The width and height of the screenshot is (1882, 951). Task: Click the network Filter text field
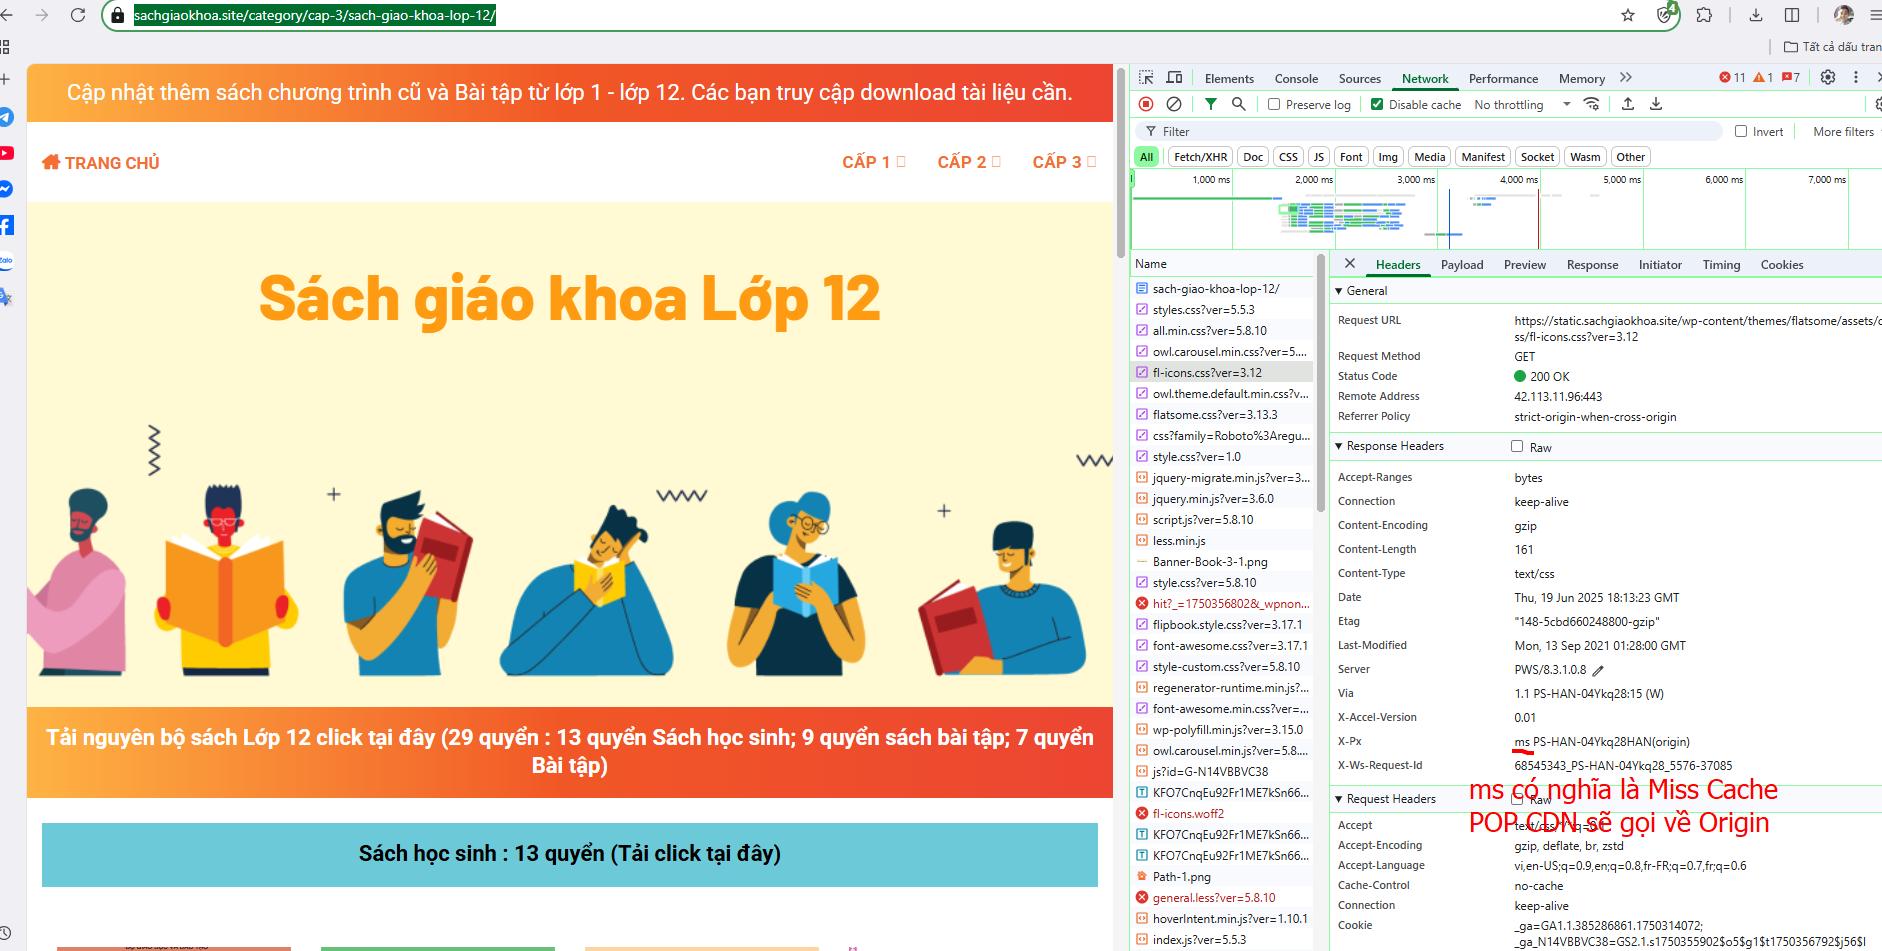1430,131
